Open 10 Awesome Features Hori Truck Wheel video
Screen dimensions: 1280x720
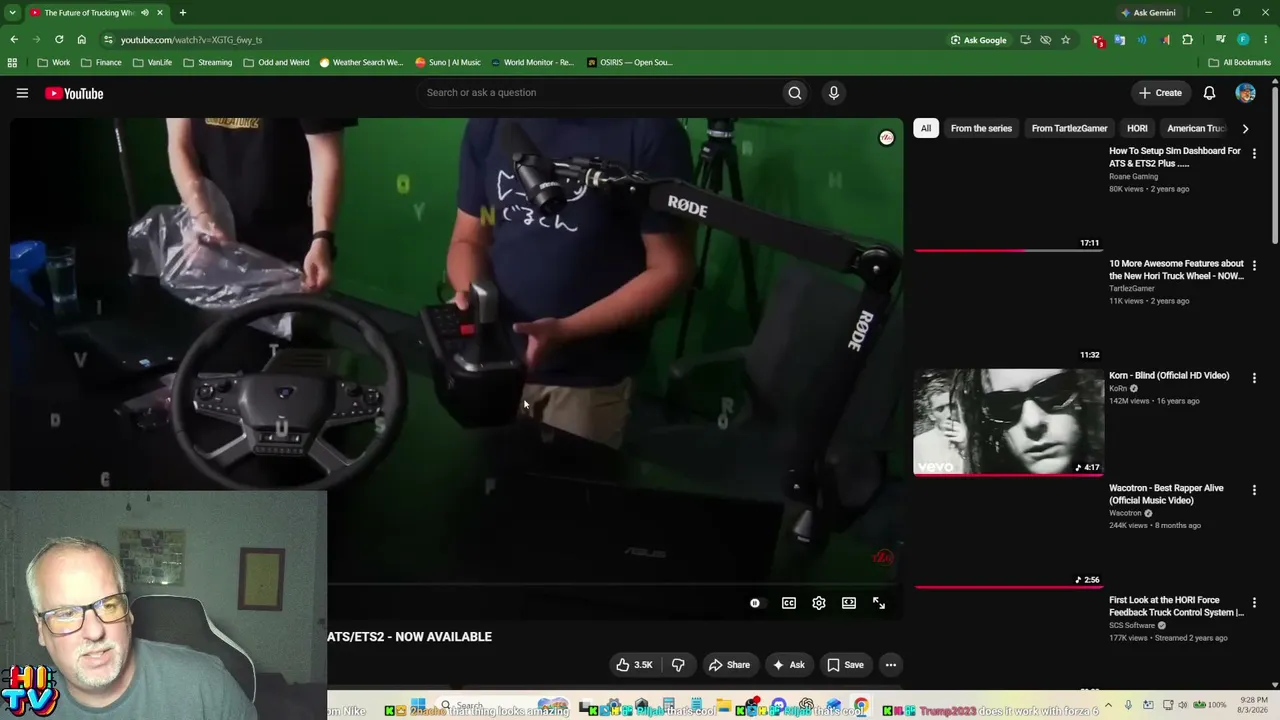[1176, 270]
